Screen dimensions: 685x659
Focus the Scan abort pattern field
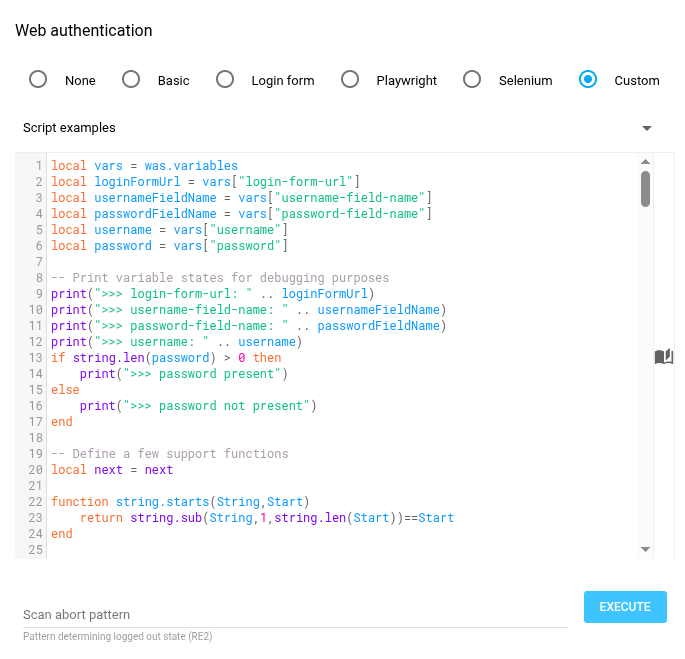(x=295, y=614)
